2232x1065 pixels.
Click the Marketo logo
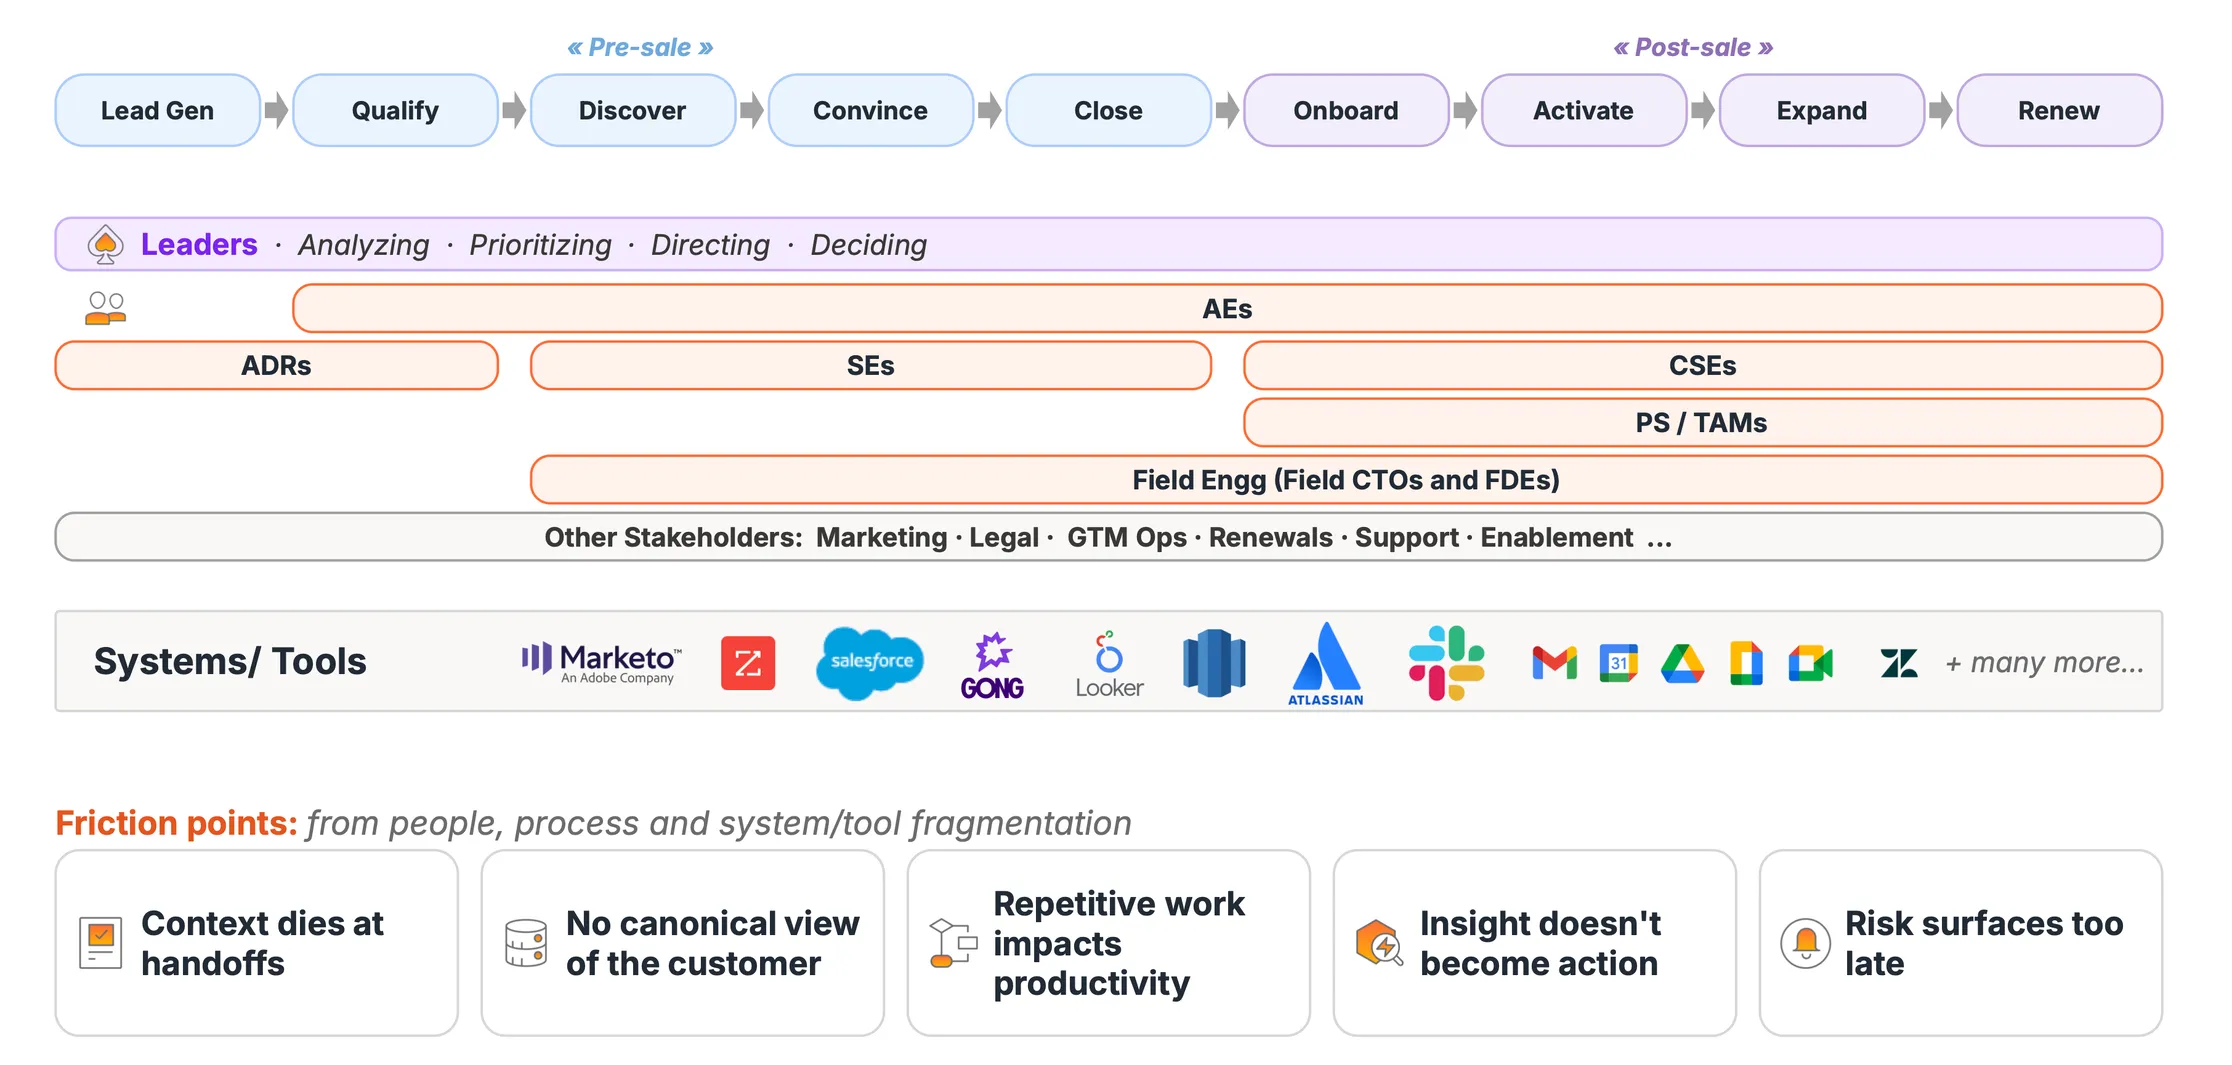601,662
